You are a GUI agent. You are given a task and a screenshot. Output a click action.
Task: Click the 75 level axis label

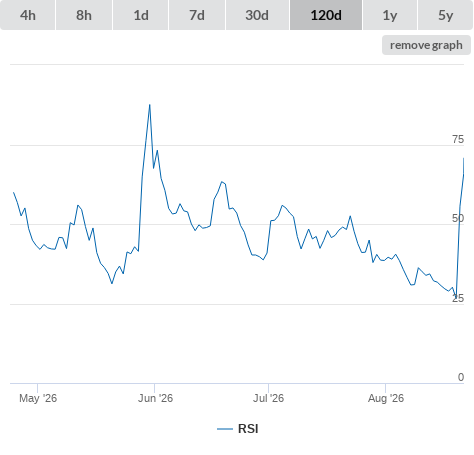click(458, 139)
